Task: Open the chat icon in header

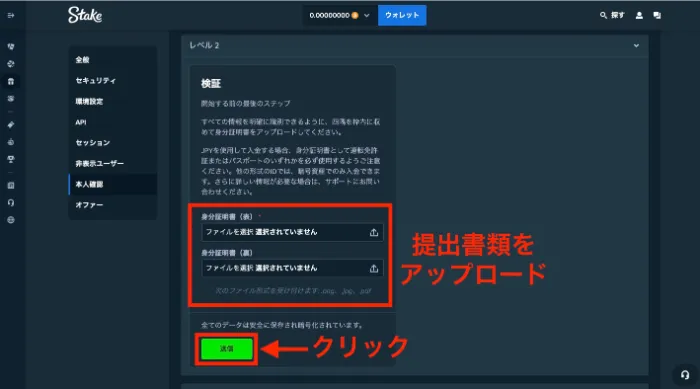Action: coord(657,15)
